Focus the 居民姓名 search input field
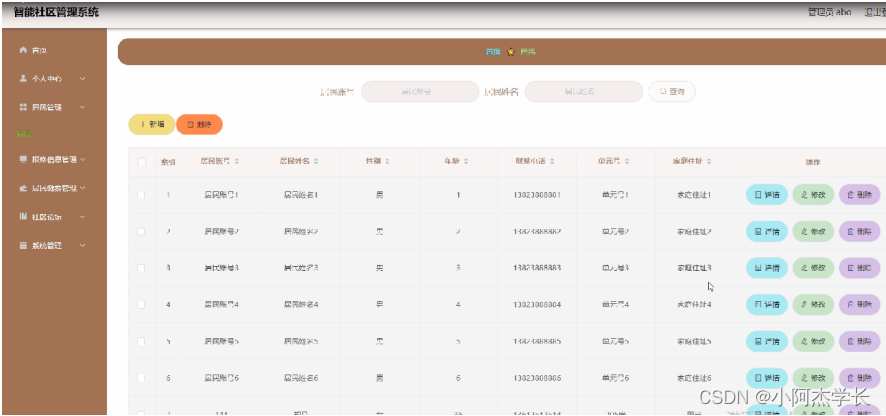The width and height of the screenshot is (886, 416). 584,91
